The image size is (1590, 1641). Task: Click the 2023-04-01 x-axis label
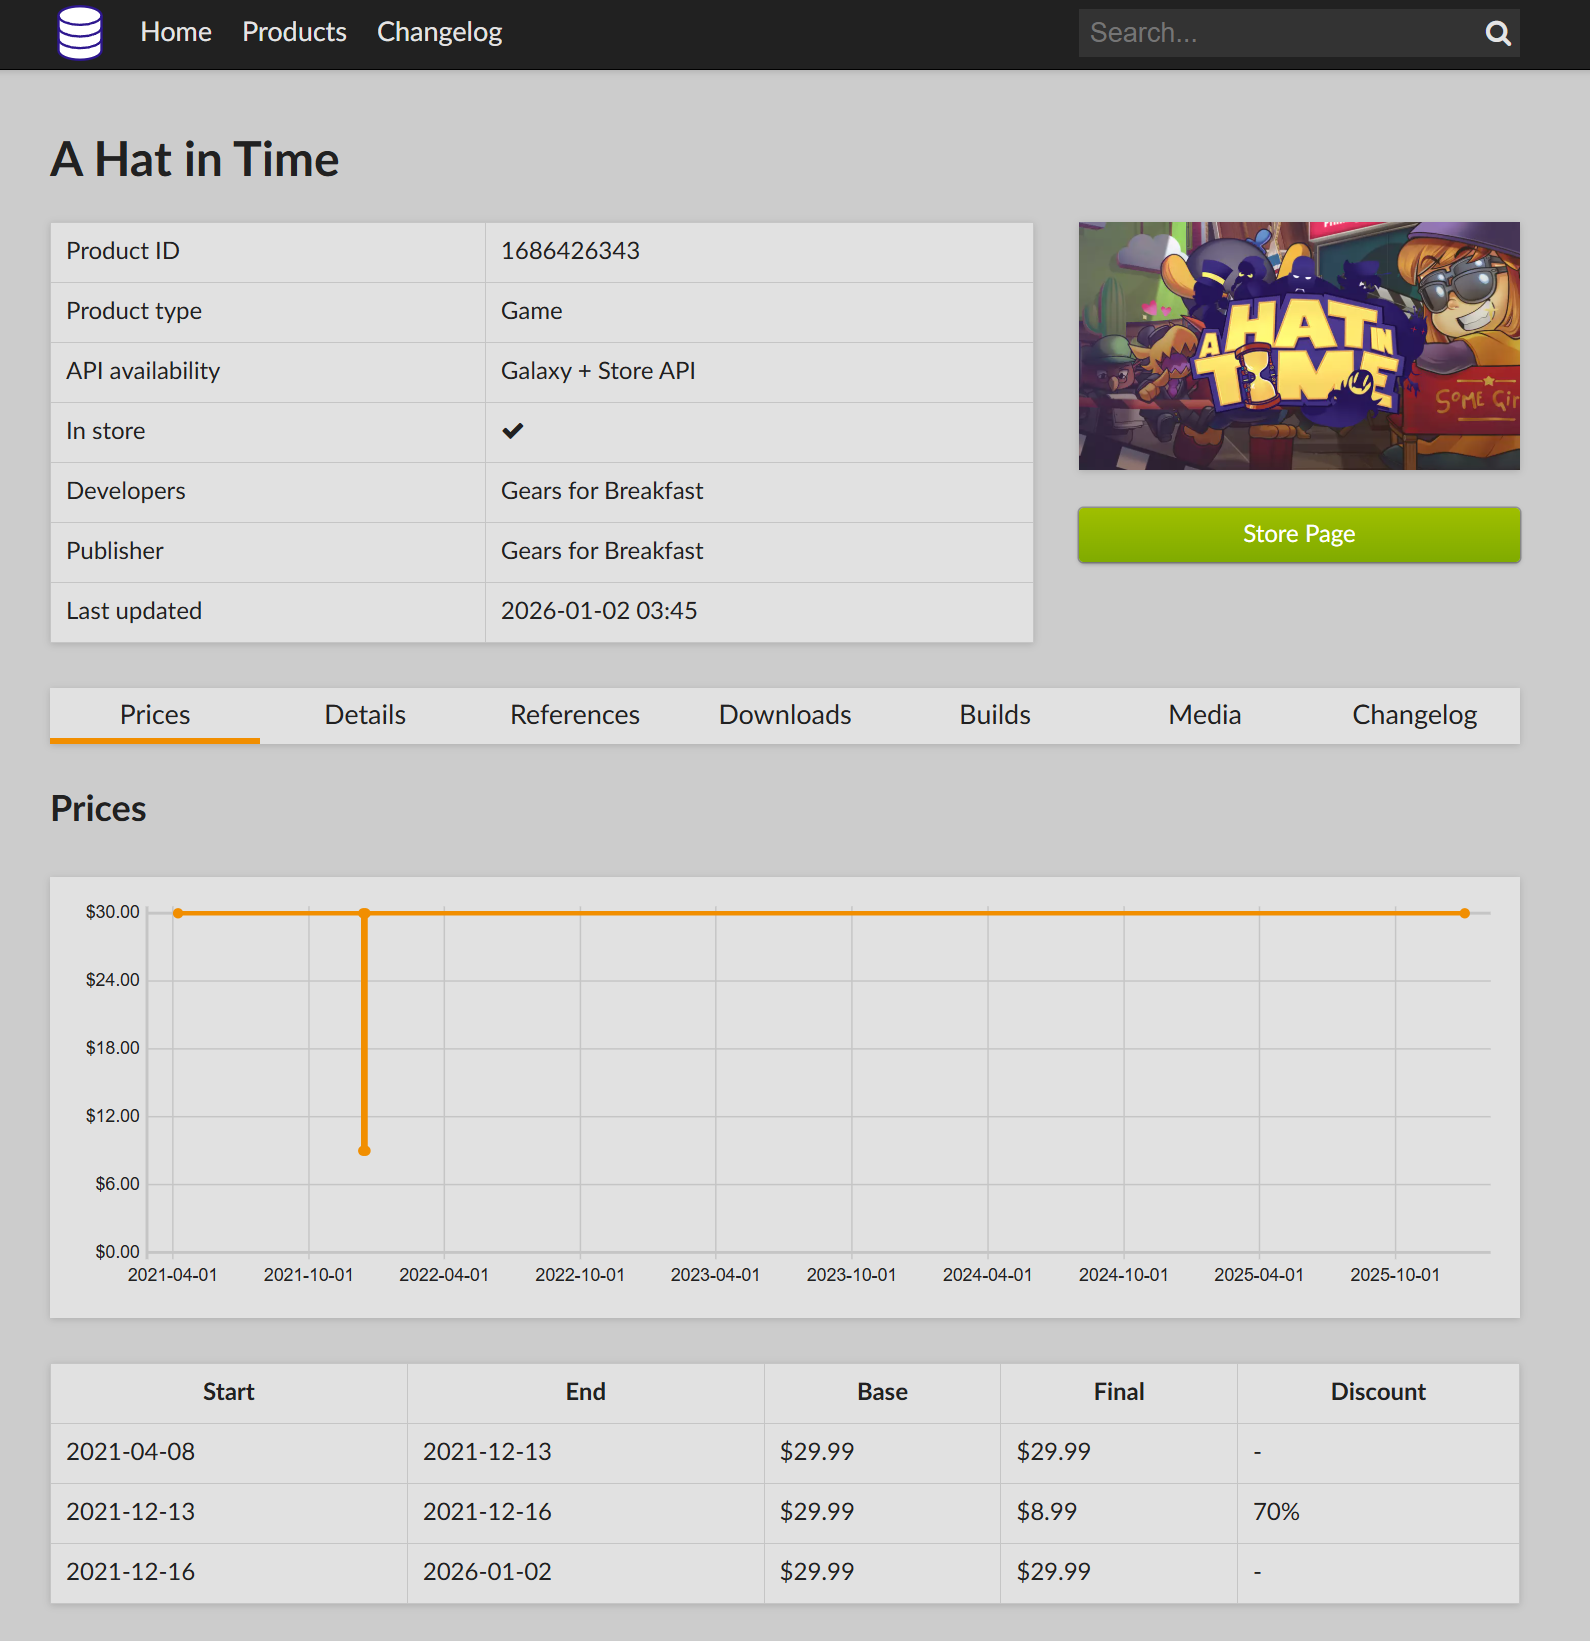(x=715, y=1275)
